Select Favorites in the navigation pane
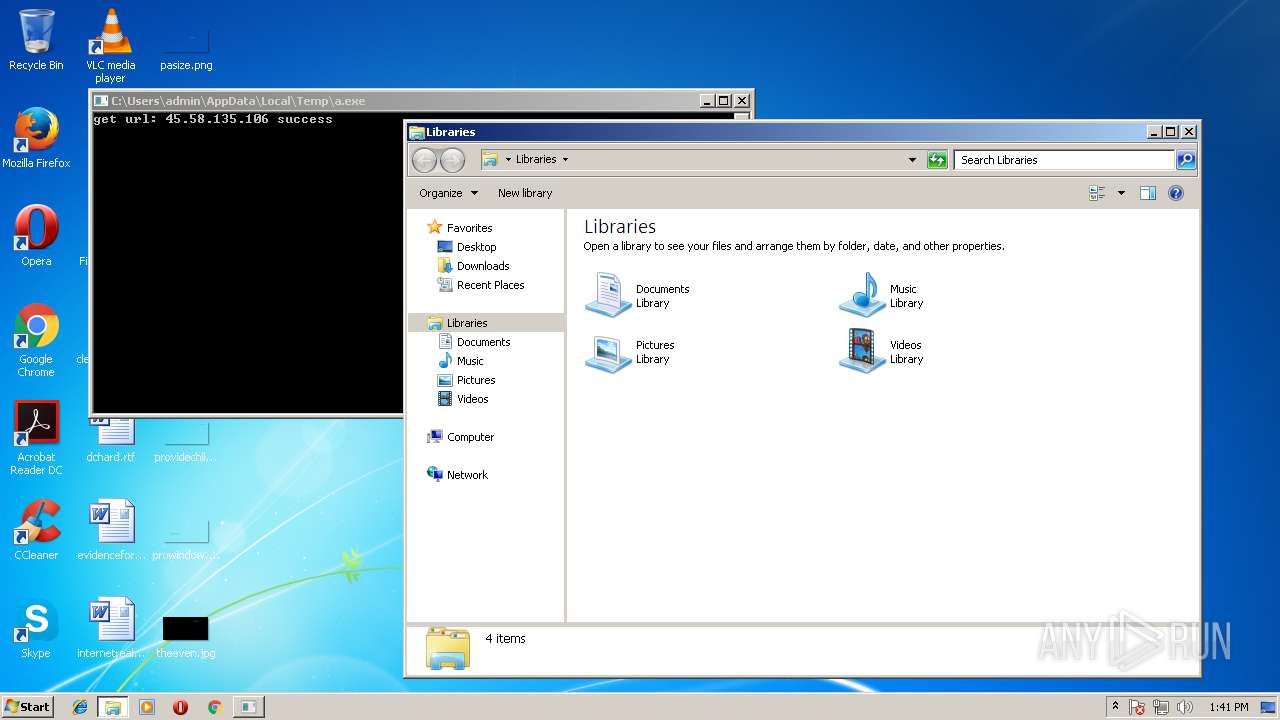This screenshot has width=1280, height=720. 460,228
